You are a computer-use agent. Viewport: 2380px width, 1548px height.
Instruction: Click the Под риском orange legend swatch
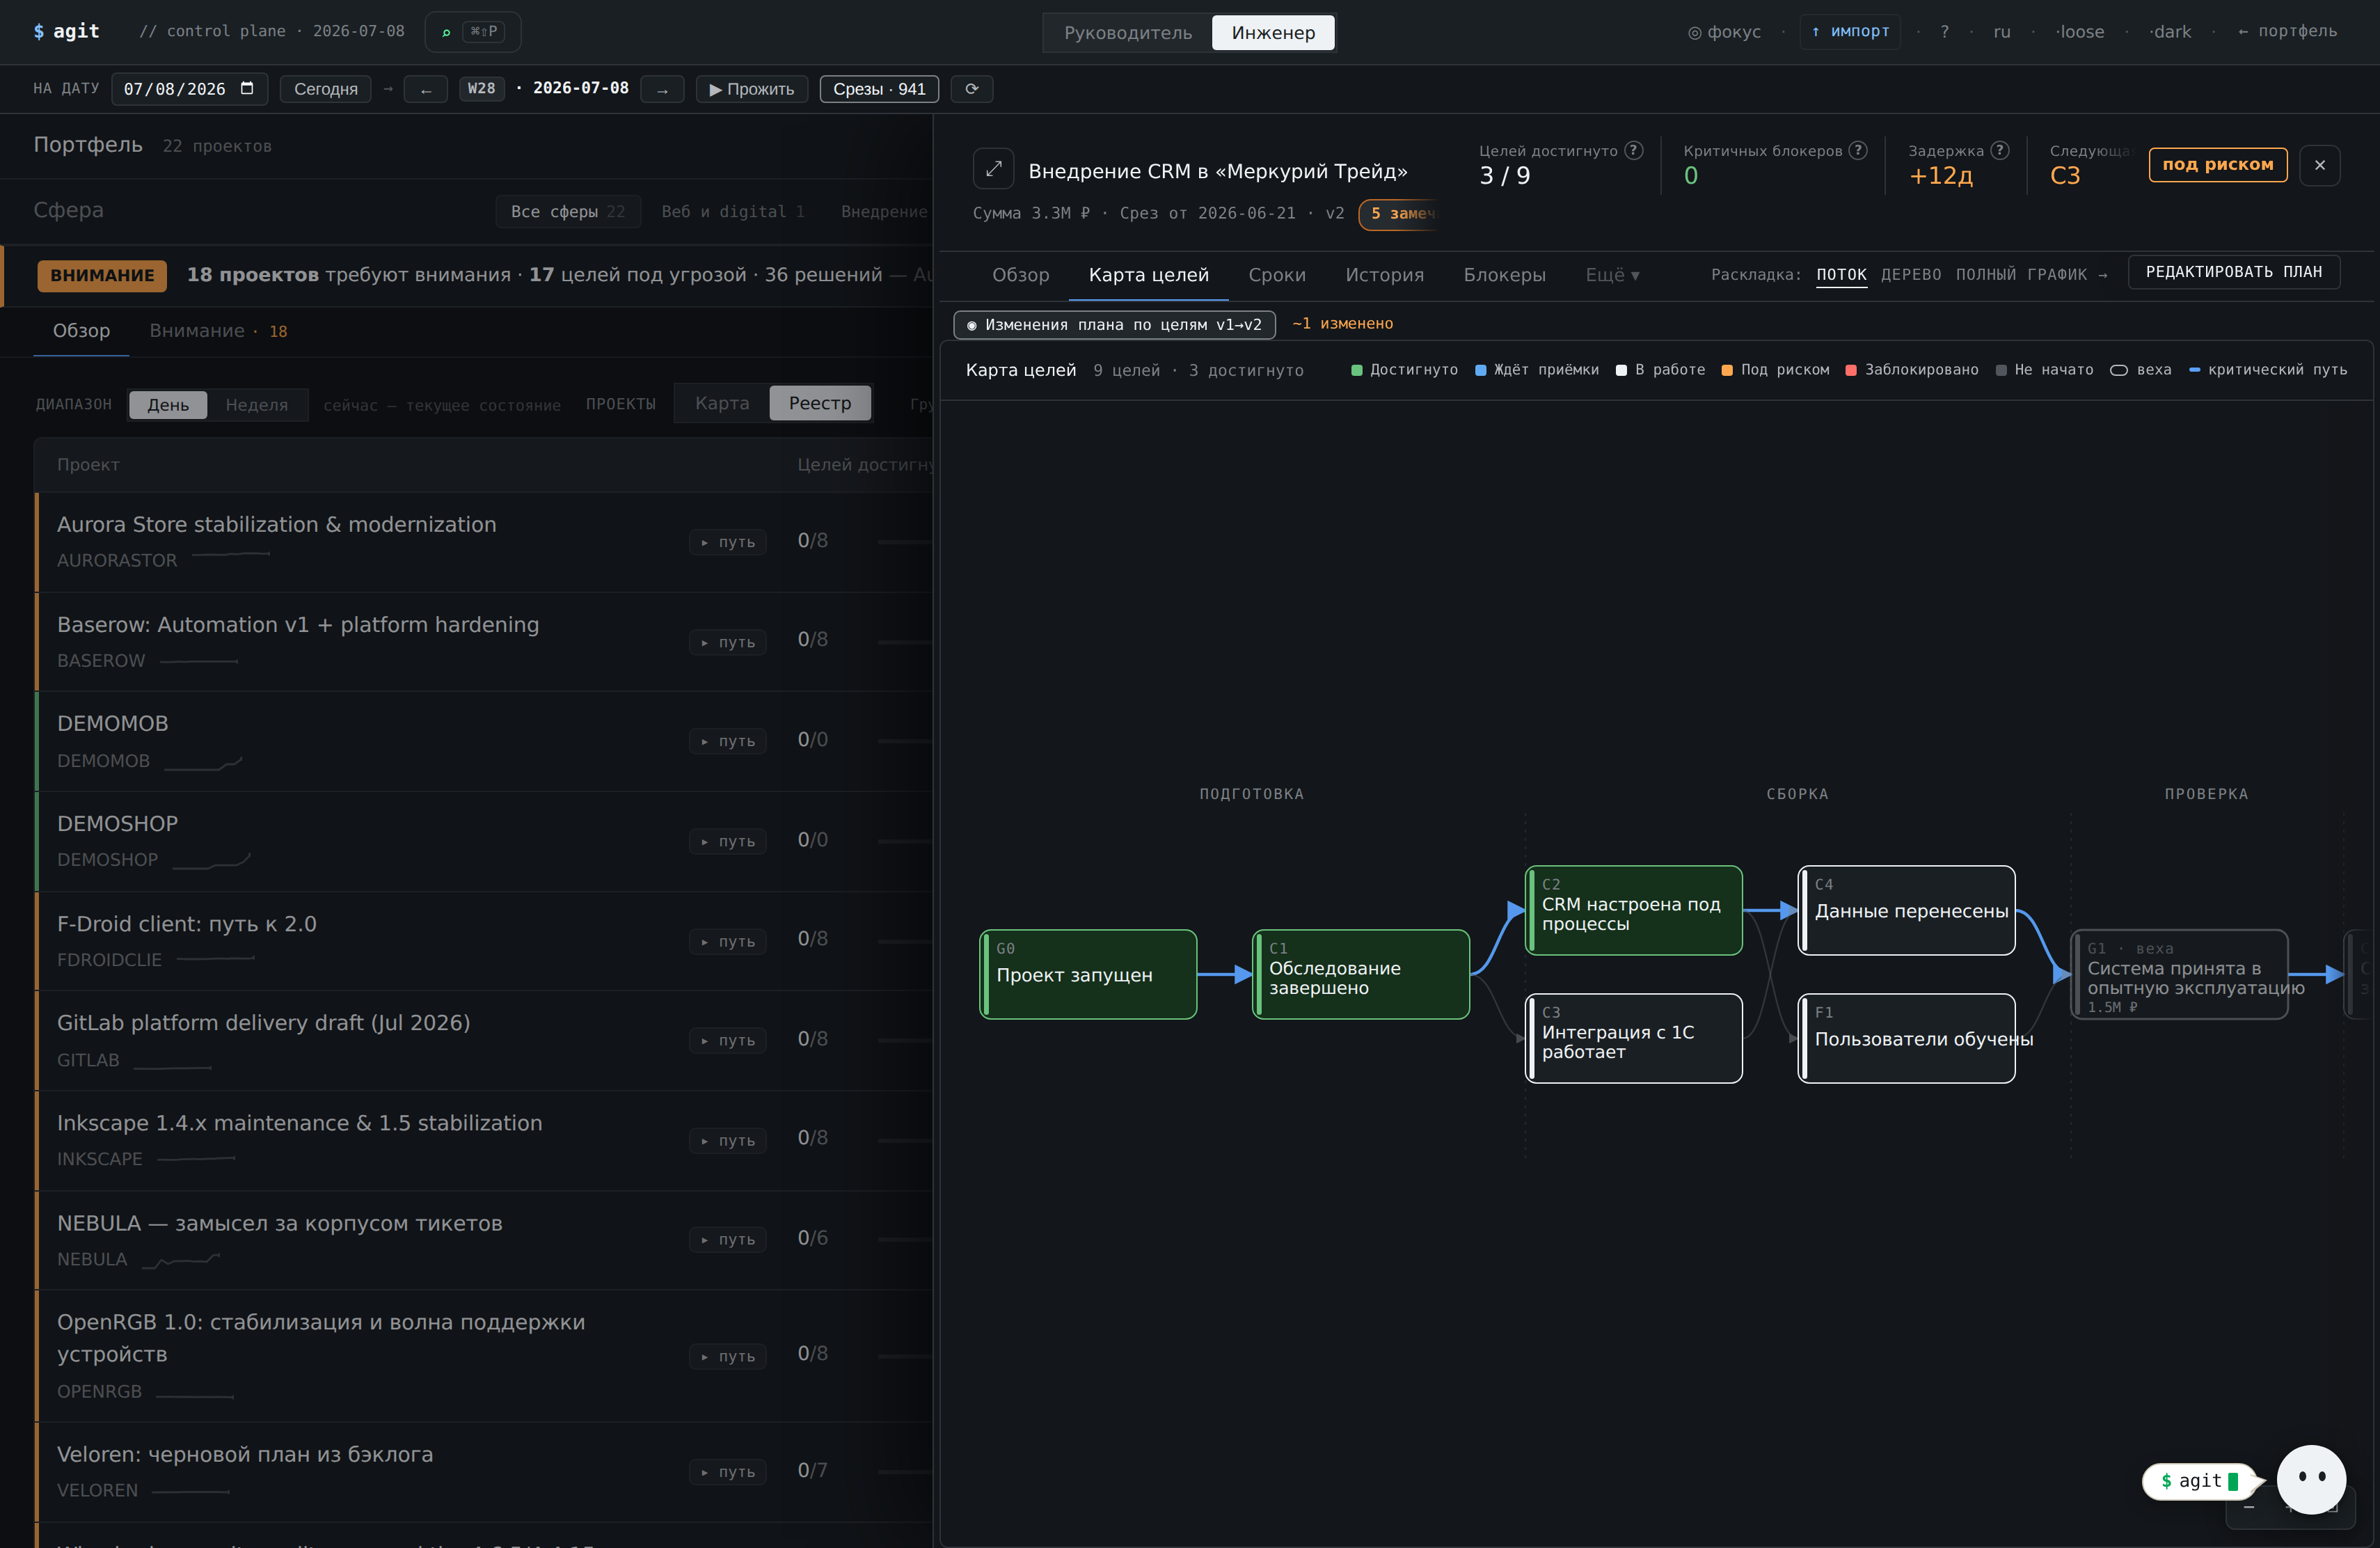coord(1727,370)
